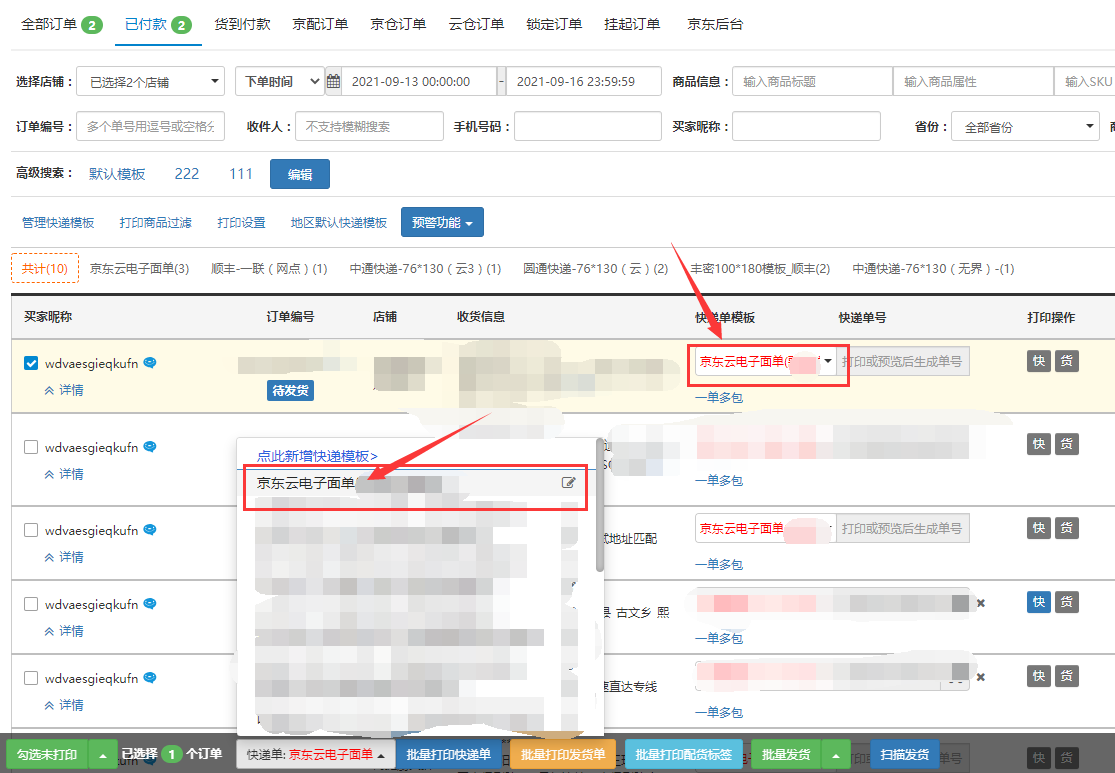Image resolution: width=1115 pixels, height=773 pixels.
Task: Click the 货 icon in the third order row
Action: pos(1068,528)
